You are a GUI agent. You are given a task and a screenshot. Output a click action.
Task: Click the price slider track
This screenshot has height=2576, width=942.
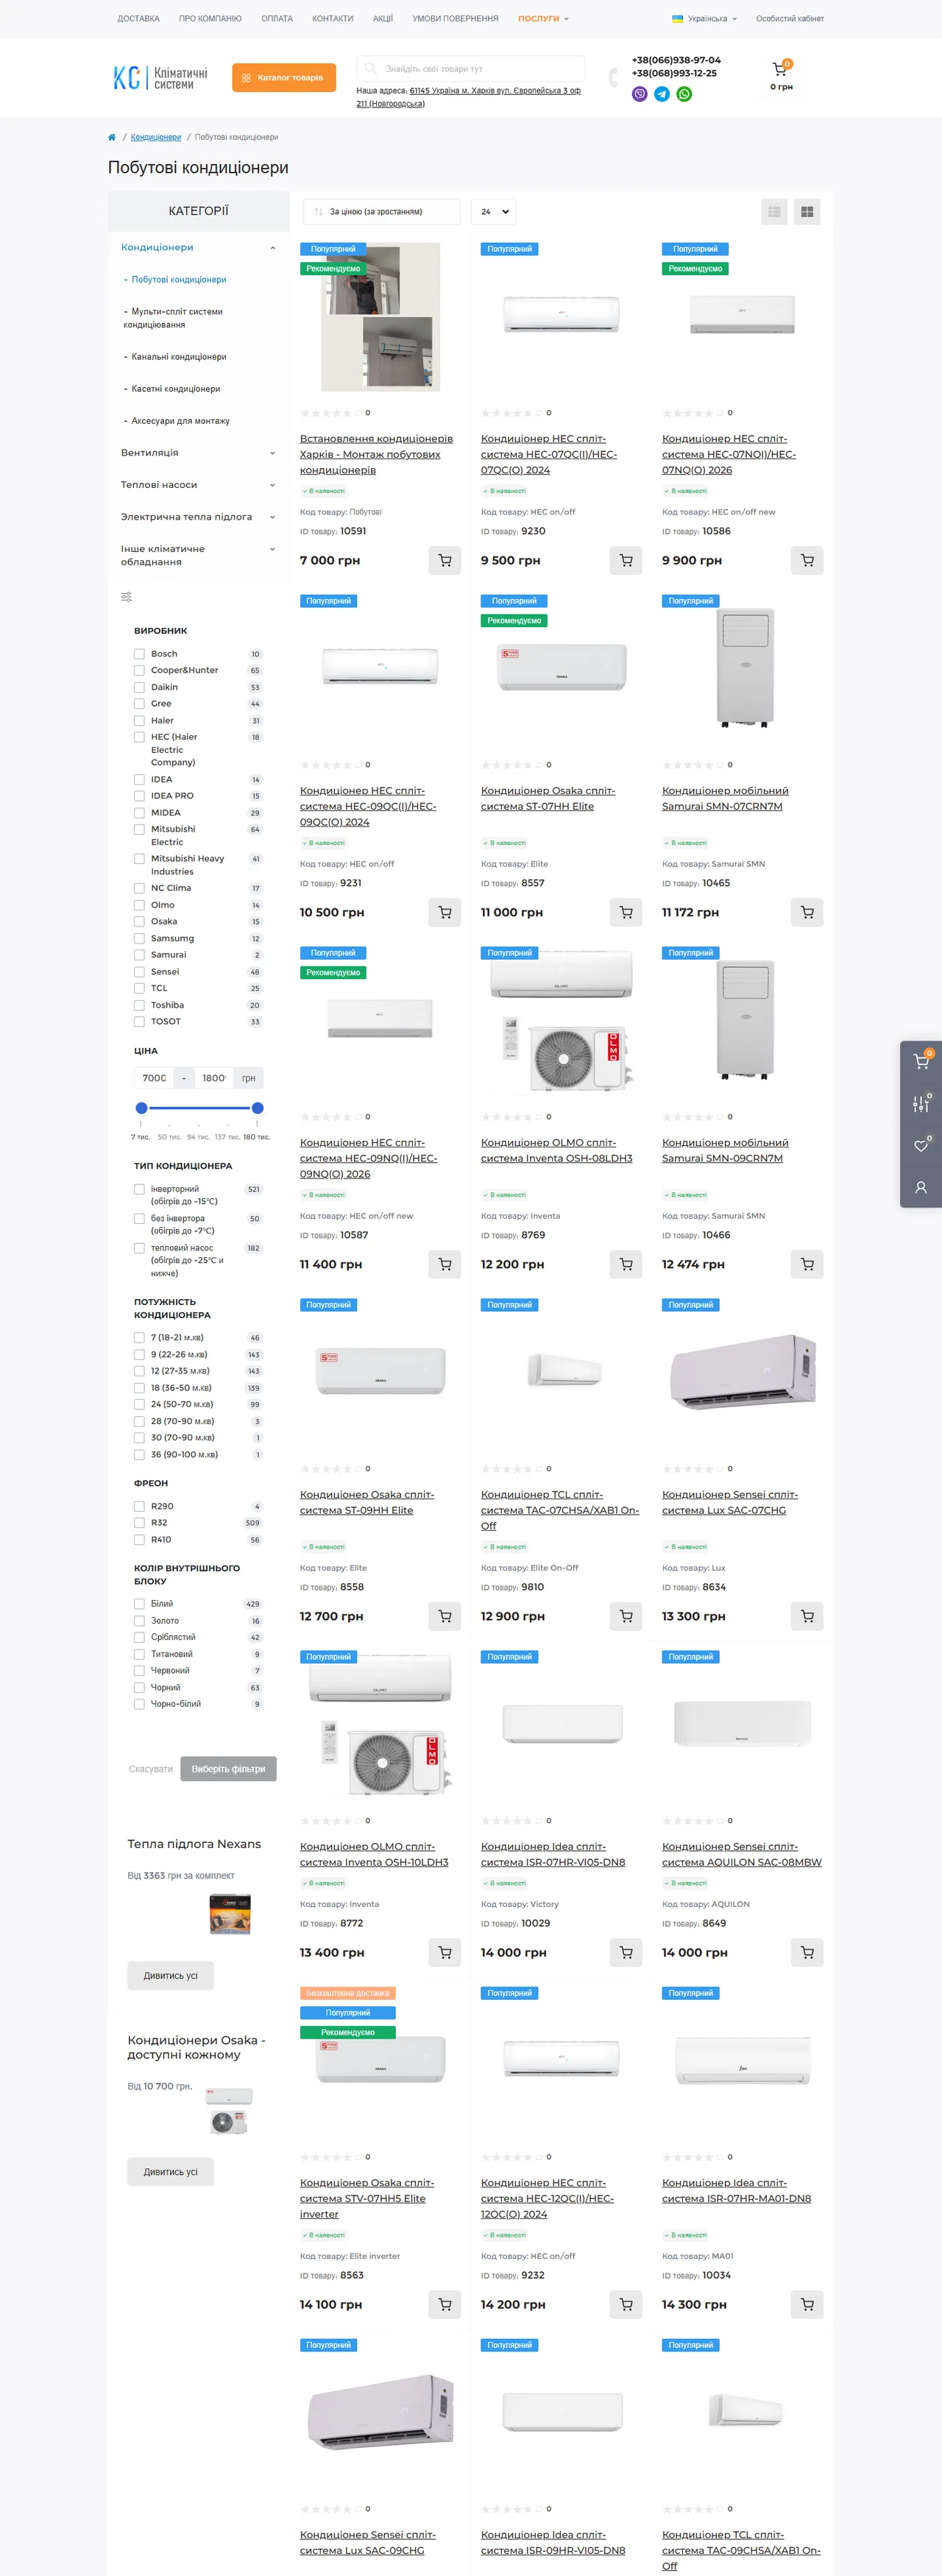[199, 1108]
